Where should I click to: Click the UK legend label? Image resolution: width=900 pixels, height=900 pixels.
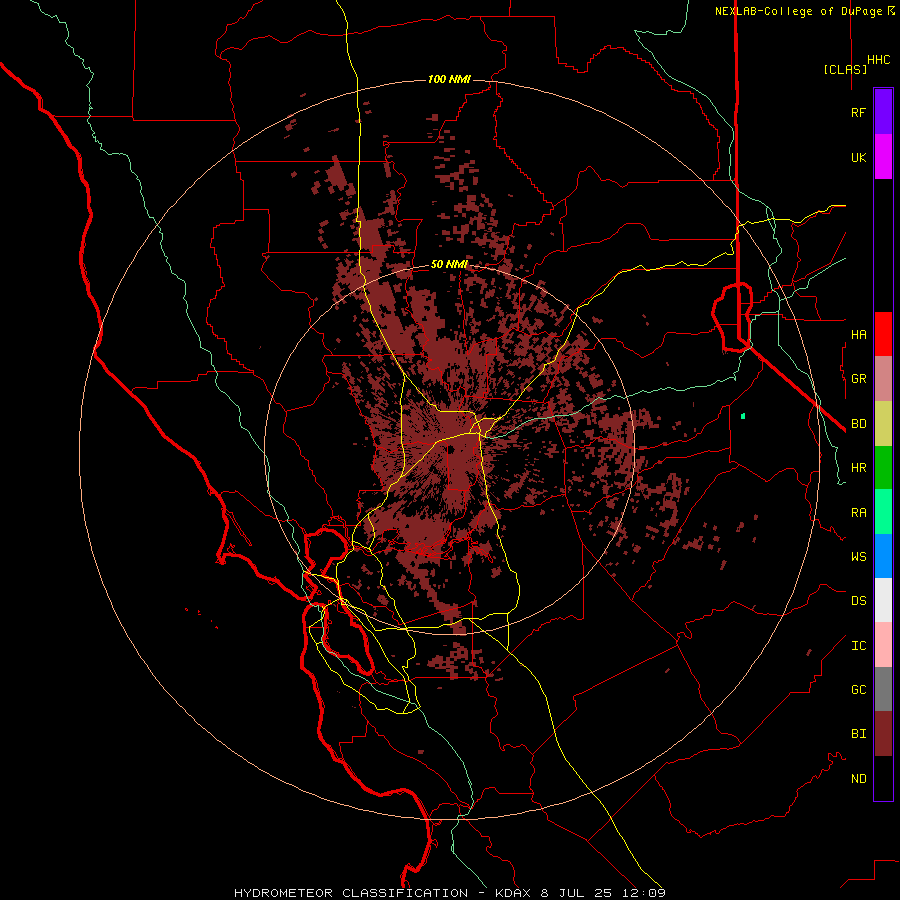(x=858, y=157)
